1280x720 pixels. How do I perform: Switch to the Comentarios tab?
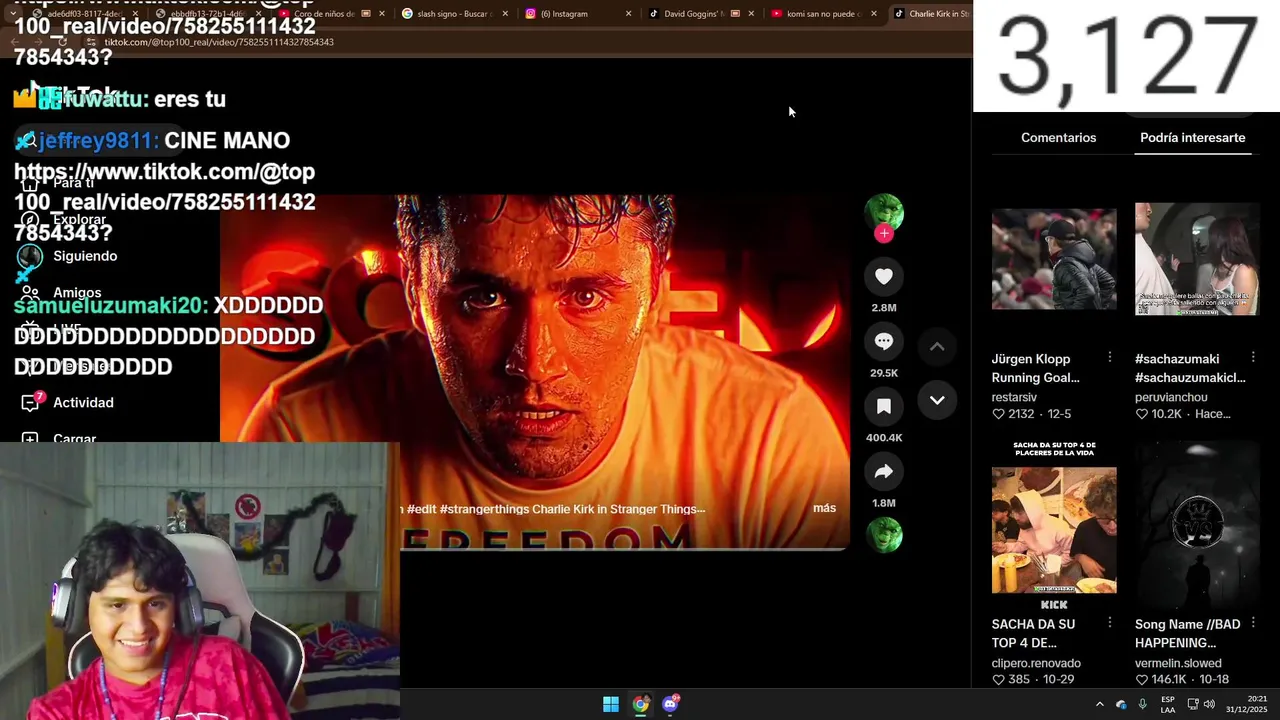click(x=1058, y=138)
